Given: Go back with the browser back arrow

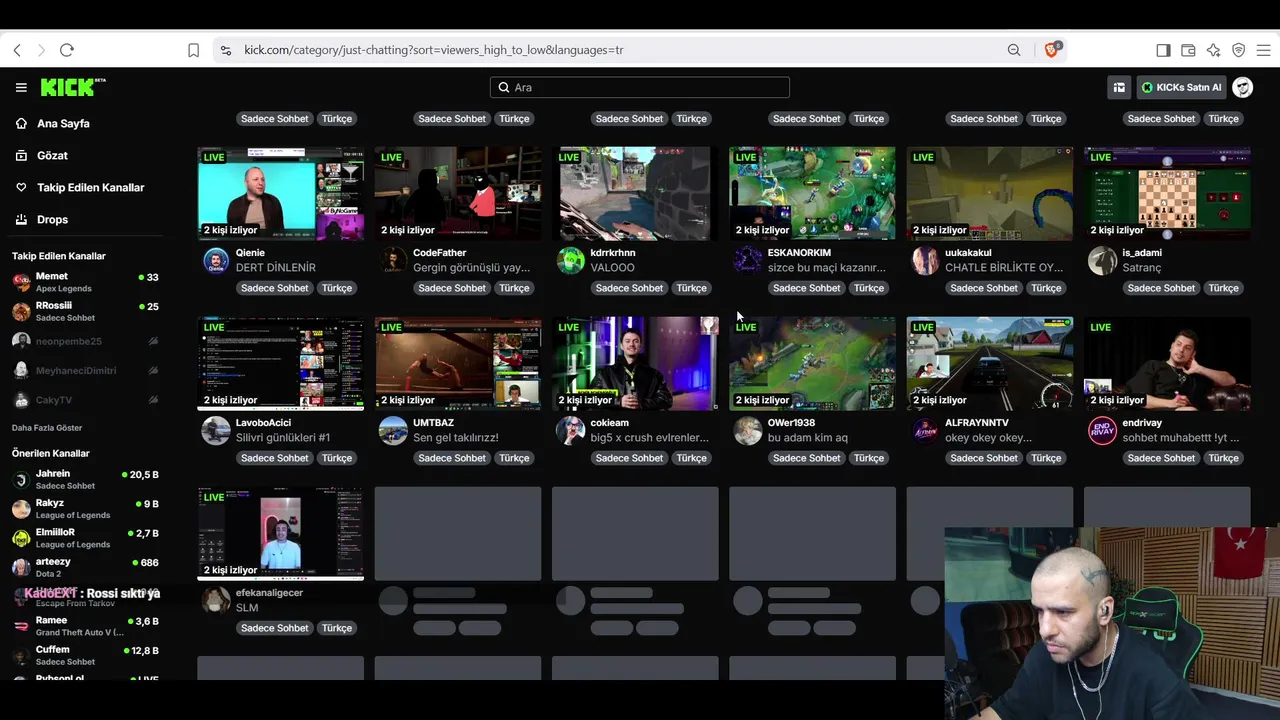Looking at the screenshot, I should pos(17,50).
